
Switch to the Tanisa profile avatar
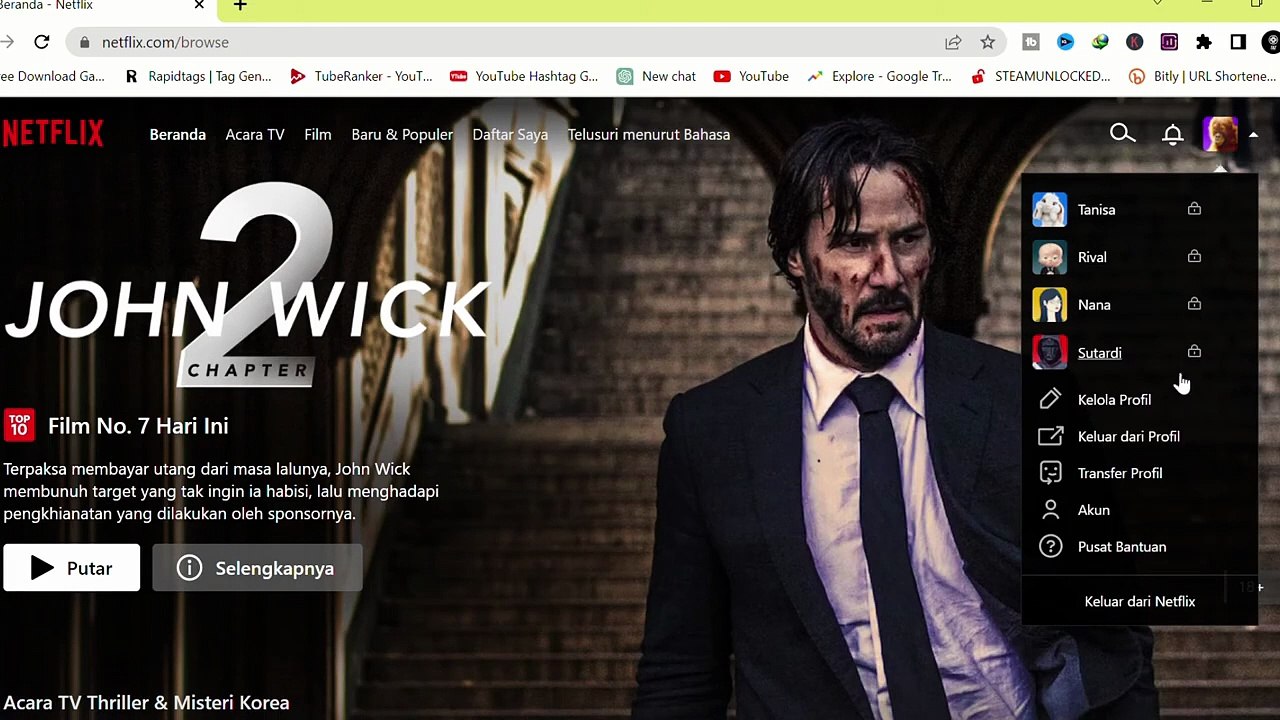1049,209
